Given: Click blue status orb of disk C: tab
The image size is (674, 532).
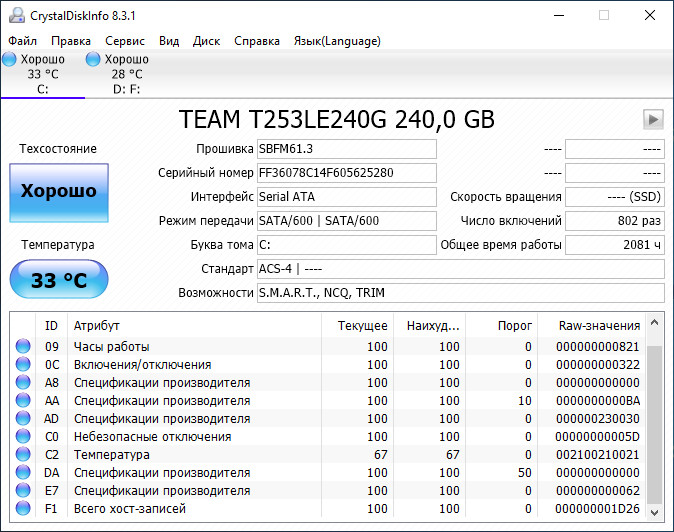Looking at the screenshot, I should pos(9,59).
